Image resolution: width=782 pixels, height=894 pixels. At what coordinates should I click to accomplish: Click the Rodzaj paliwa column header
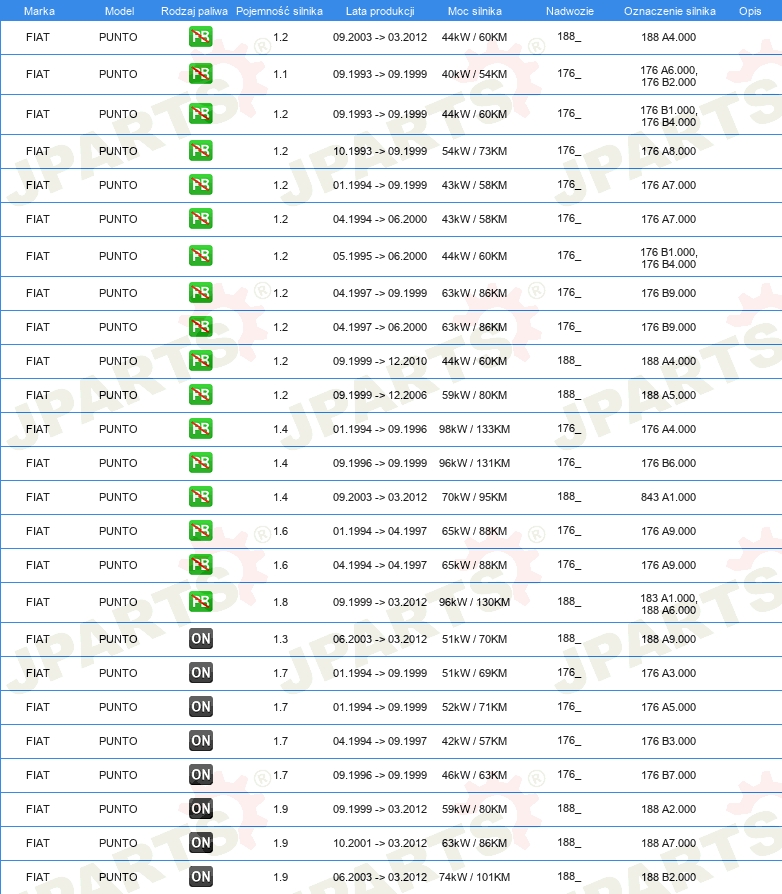coord(194,11)
